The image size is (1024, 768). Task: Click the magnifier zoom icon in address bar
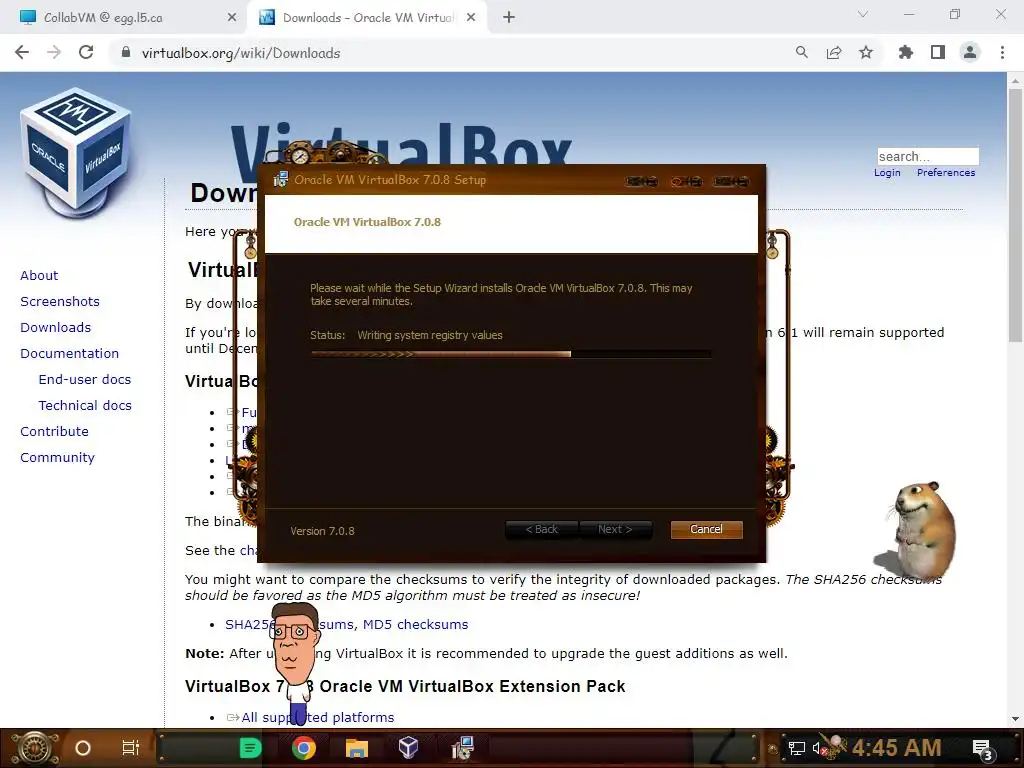pyautogui.click(x=802, y=53)
